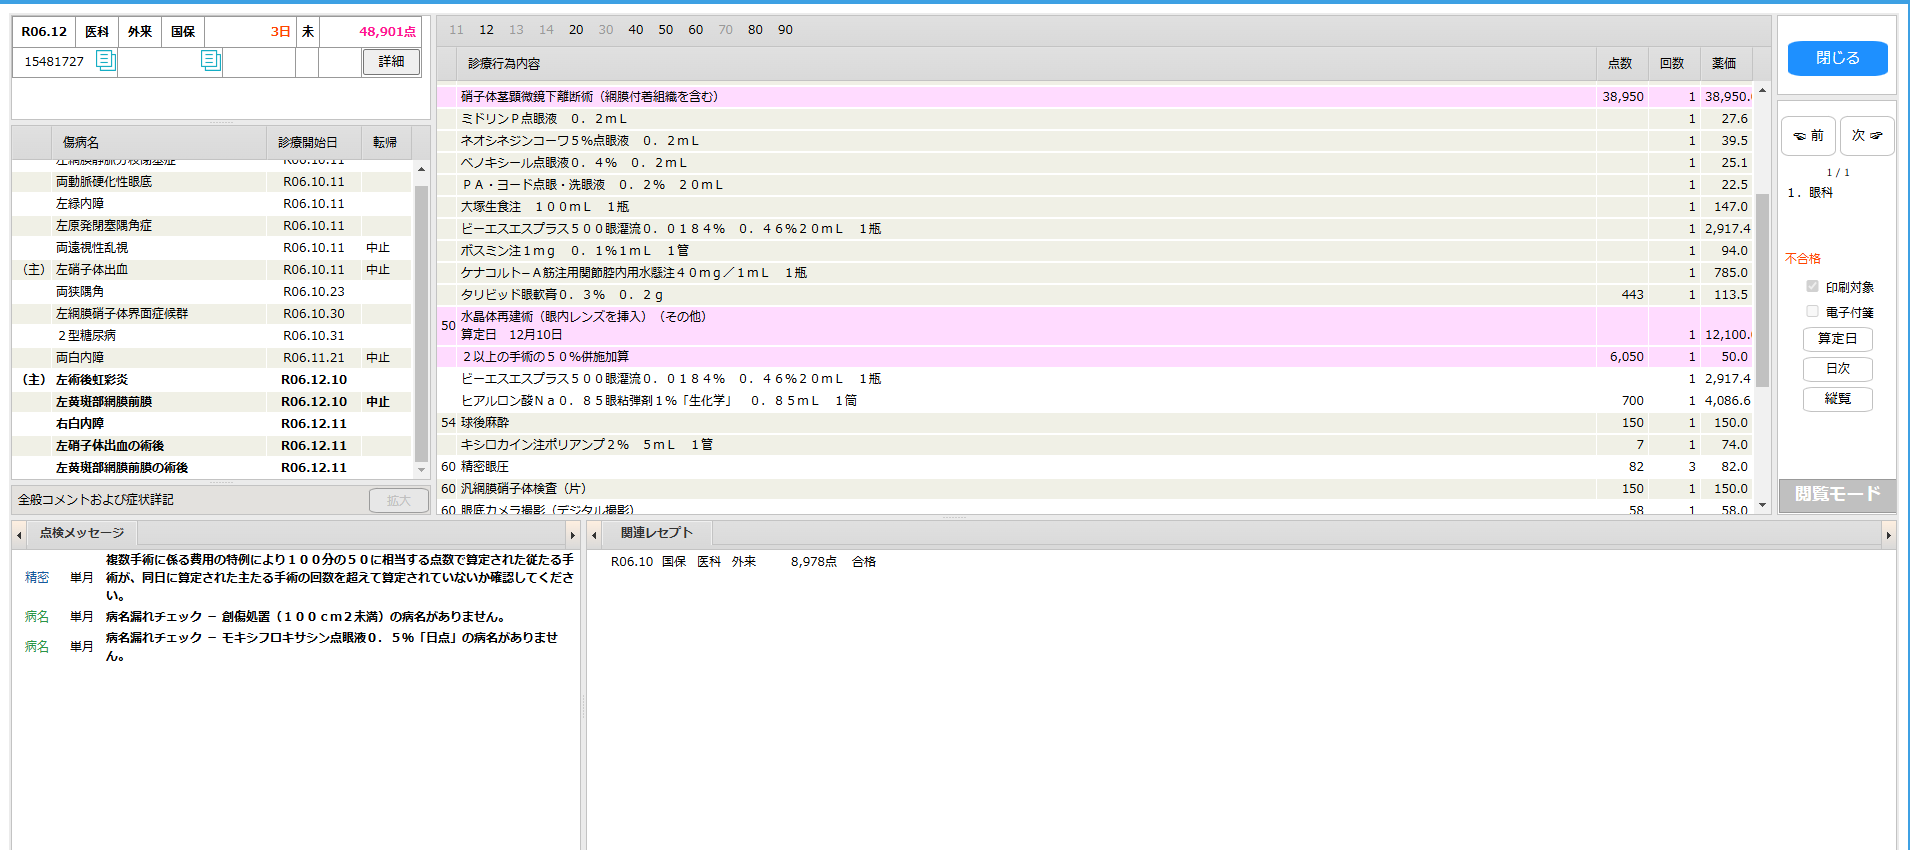The width and height of the screenshot is (1910, 850).
Task: Click the 算定日 button
Action: click(x=1837, y=339)
